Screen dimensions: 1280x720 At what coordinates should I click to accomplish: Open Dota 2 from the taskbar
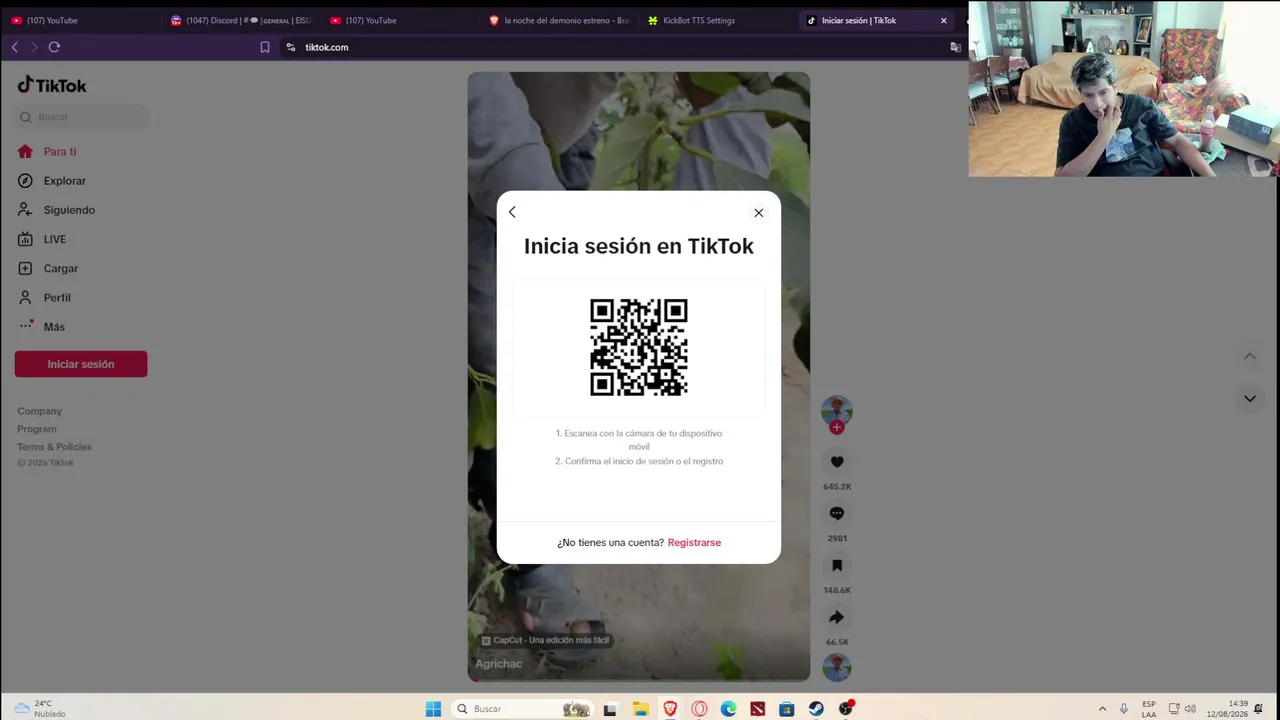(x=758, y=709)
